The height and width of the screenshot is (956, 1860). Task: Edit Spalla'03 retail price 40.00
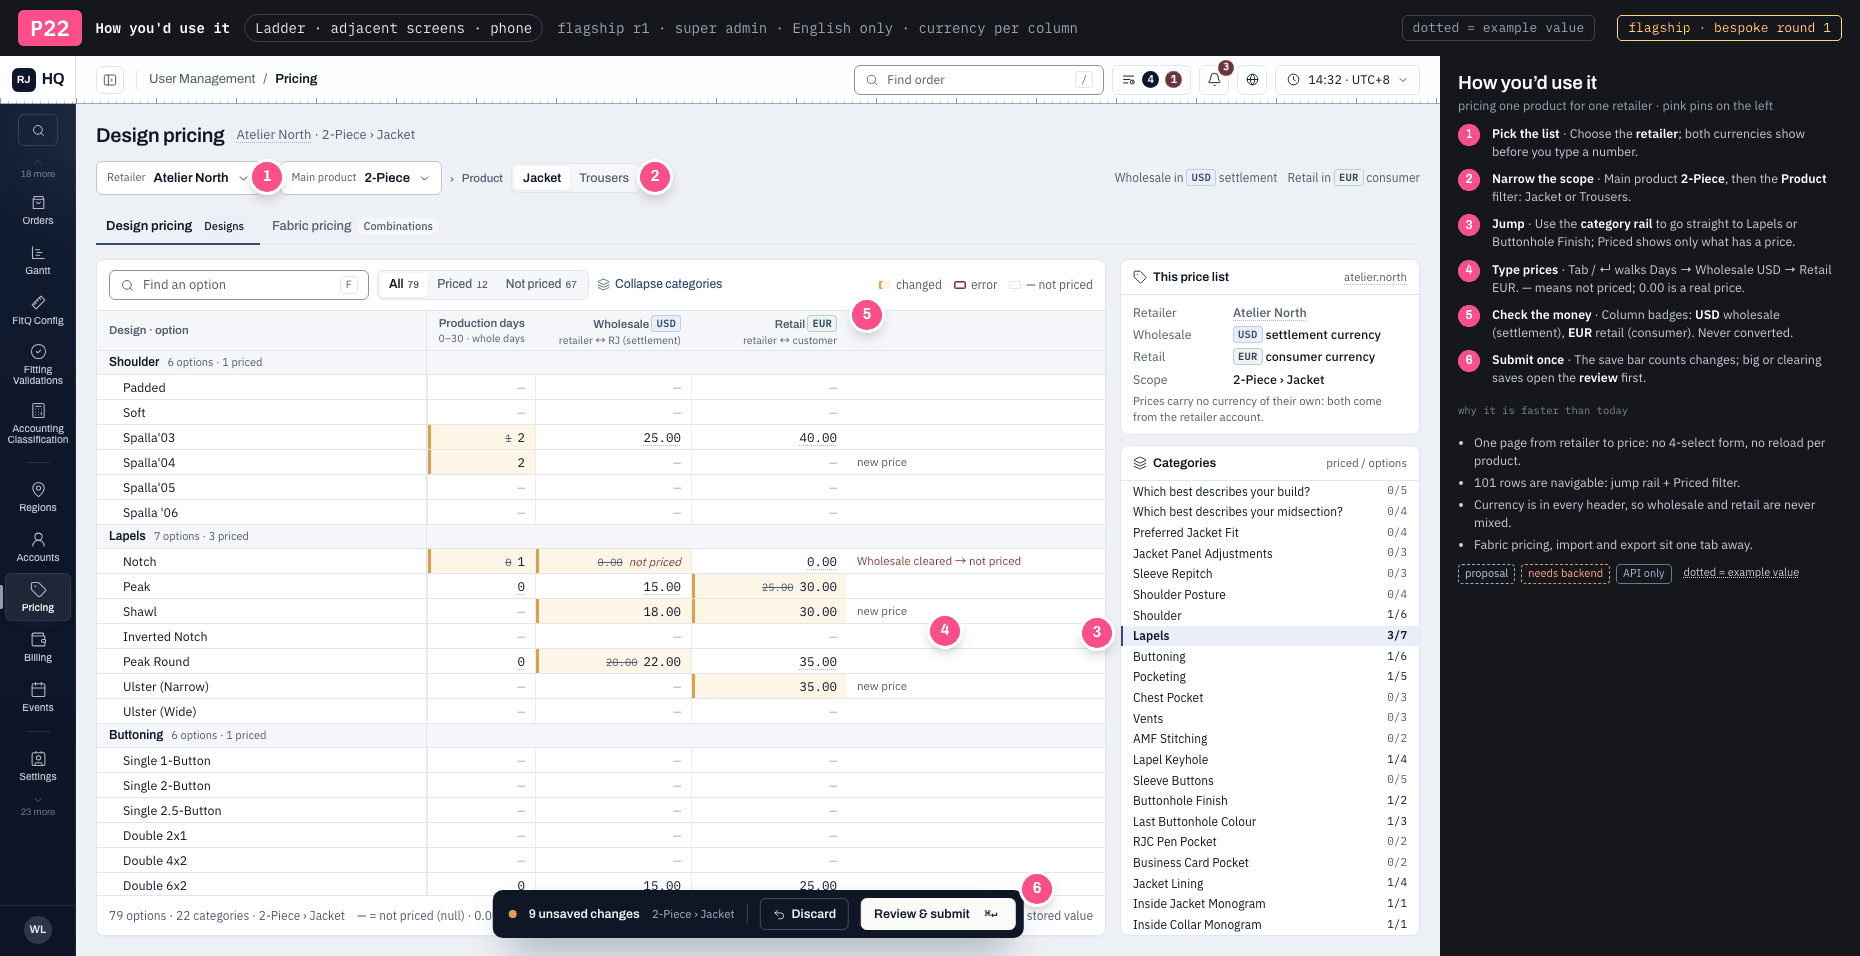click(x=769, y=438)
